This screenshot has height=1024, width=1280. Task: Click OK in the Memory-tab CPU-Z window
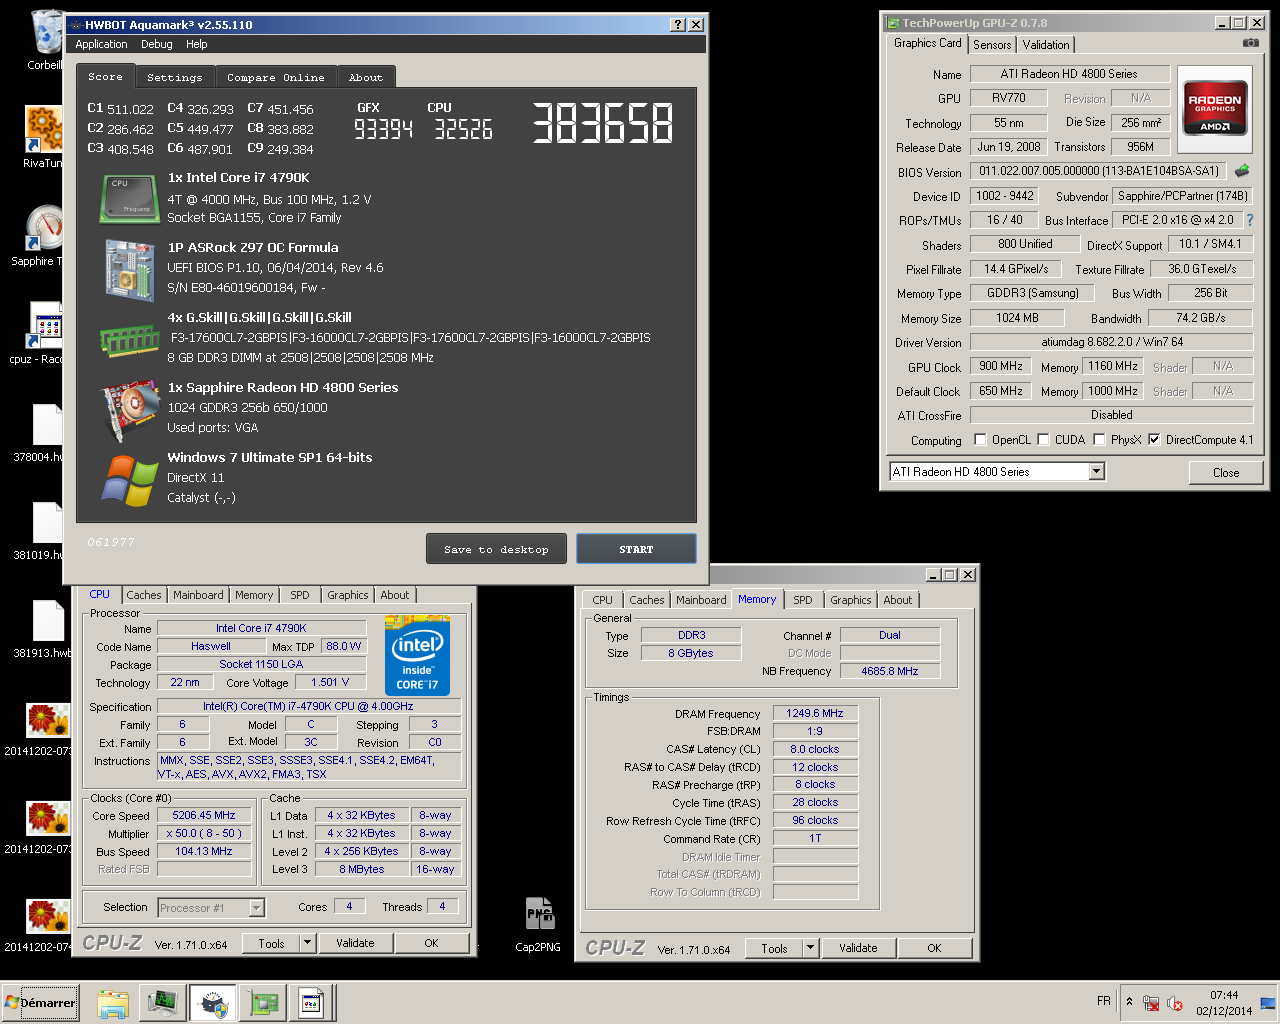(x=934, y=948)
